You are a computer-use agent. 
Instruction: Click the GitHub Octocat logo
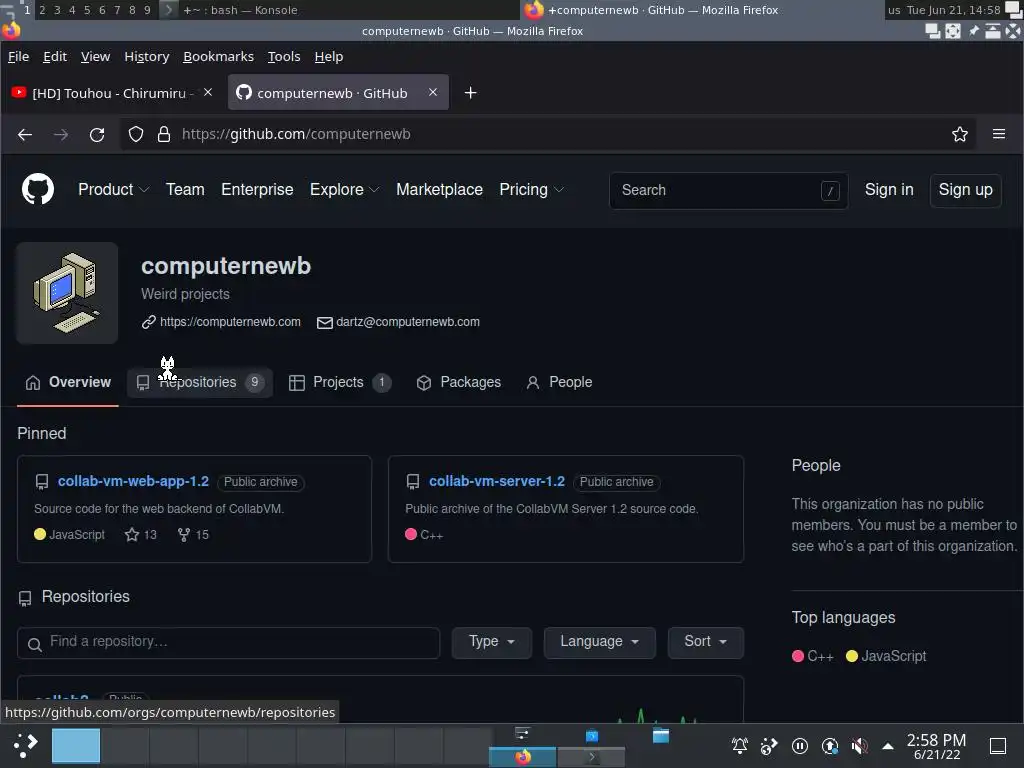pyautogui.click(x=38, y=189)
